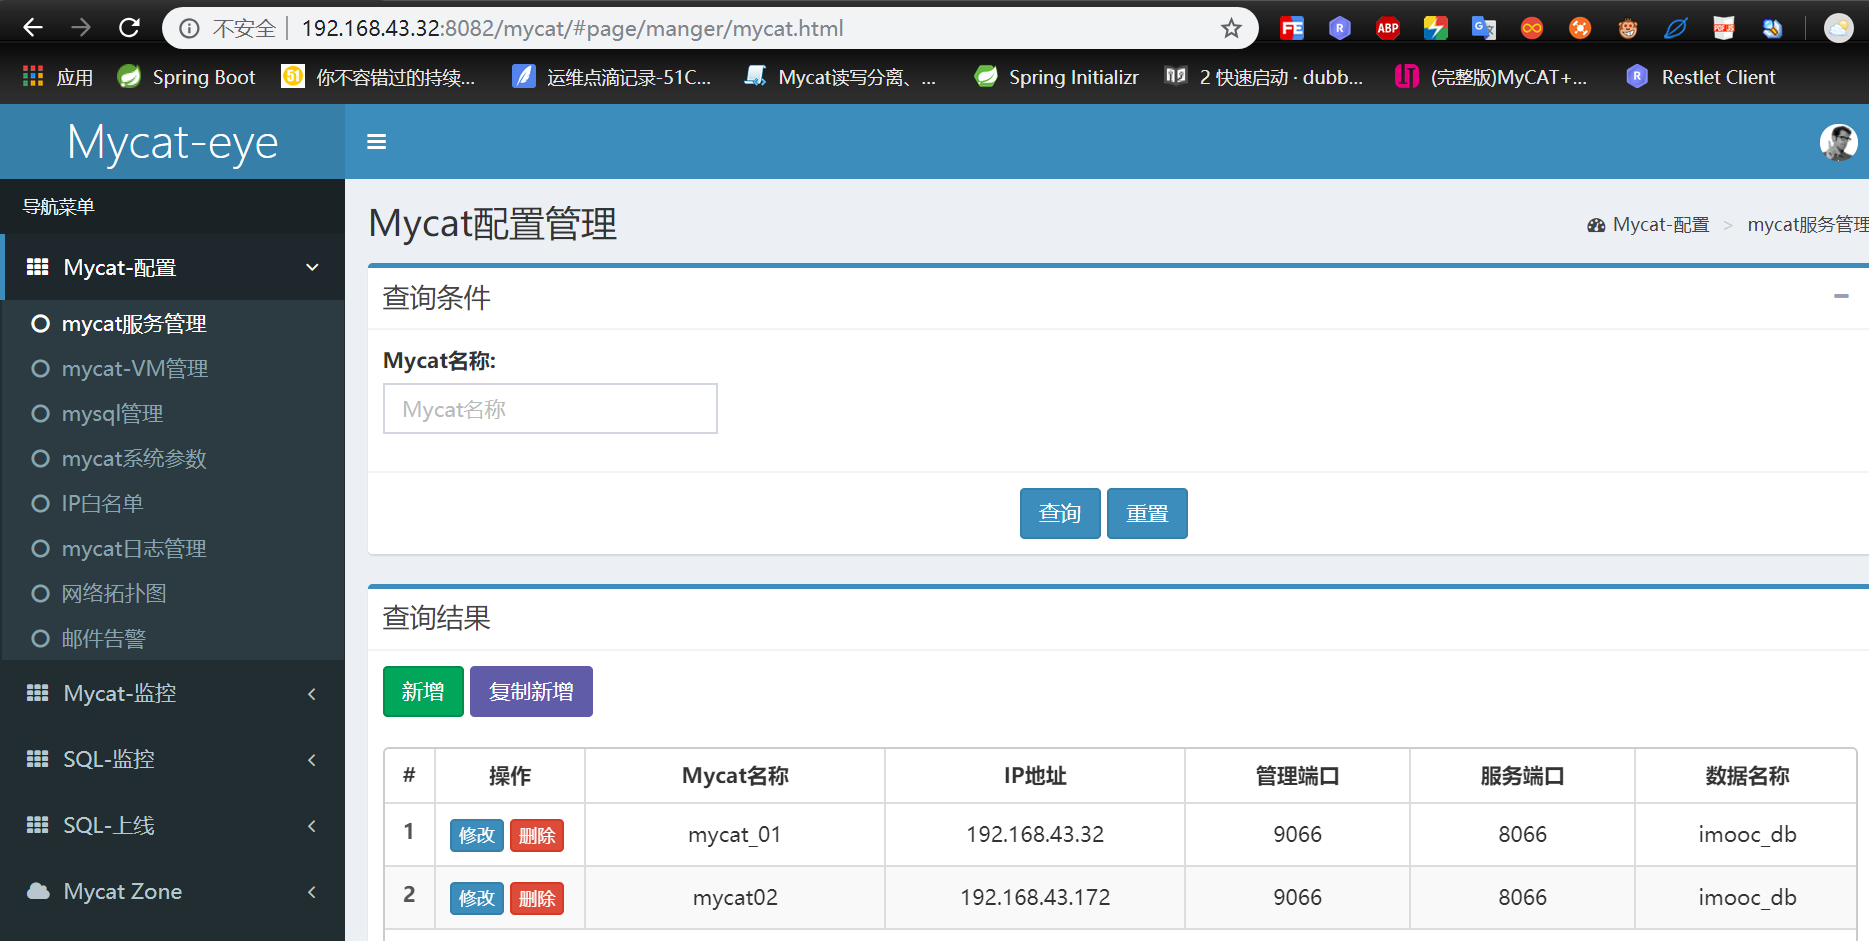Select mycat日志管理 in sidebar

pos(134,549)
